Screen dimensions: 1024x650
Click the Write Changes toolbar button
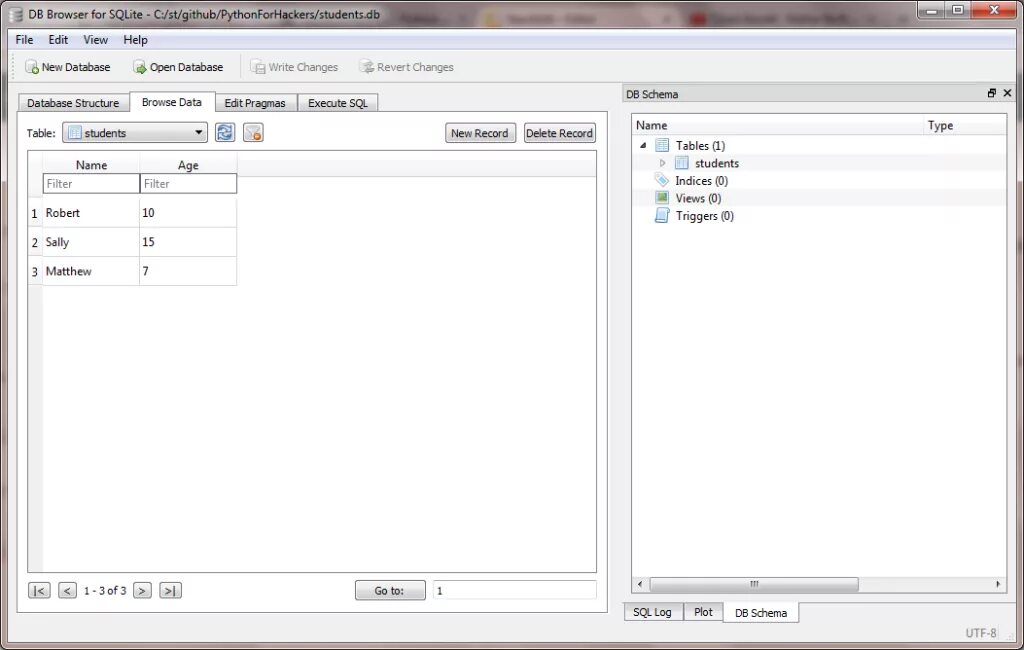click(x=295, y=67)
